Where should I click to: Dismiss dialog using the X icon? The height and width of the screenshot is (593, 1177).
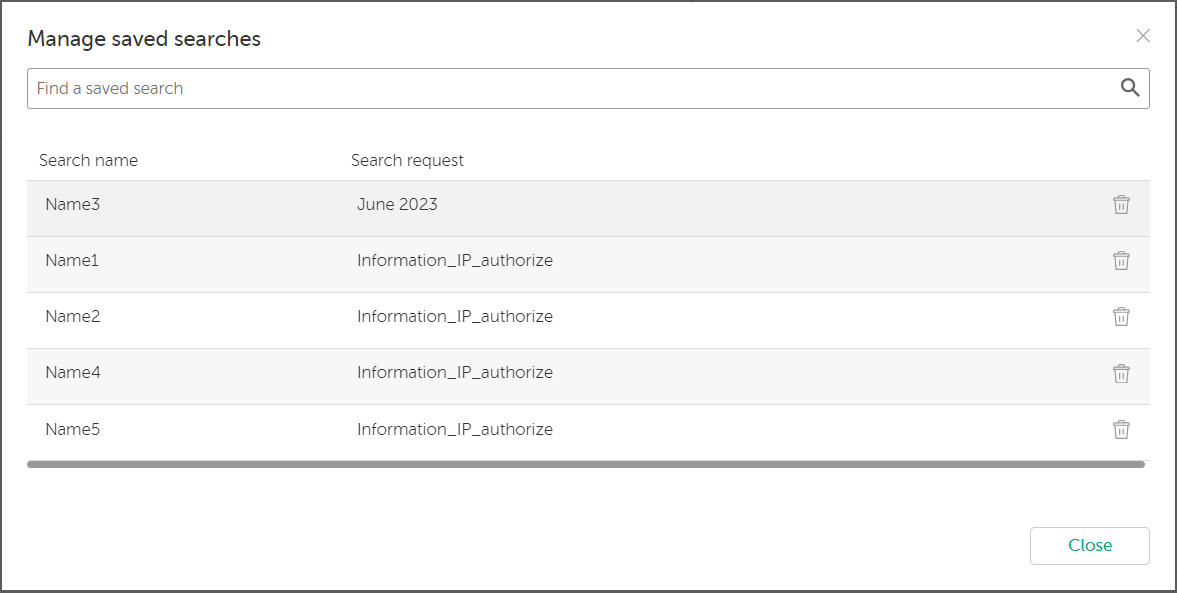[x=1143, y=36]
